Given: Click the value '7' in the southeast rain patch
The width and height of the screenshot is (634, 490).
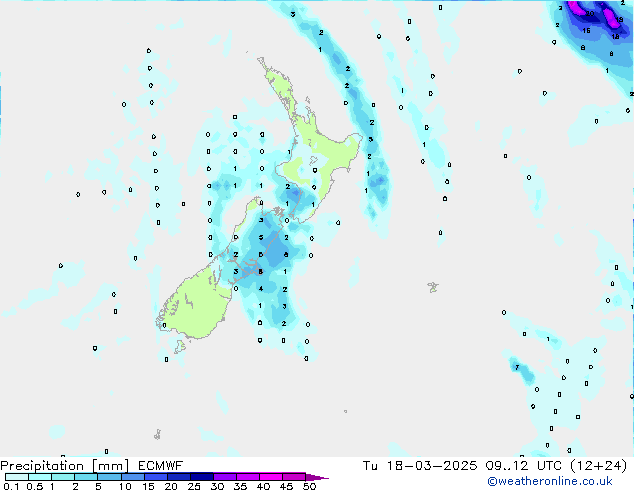Looking at the screenshot, I should coord(517,367).
